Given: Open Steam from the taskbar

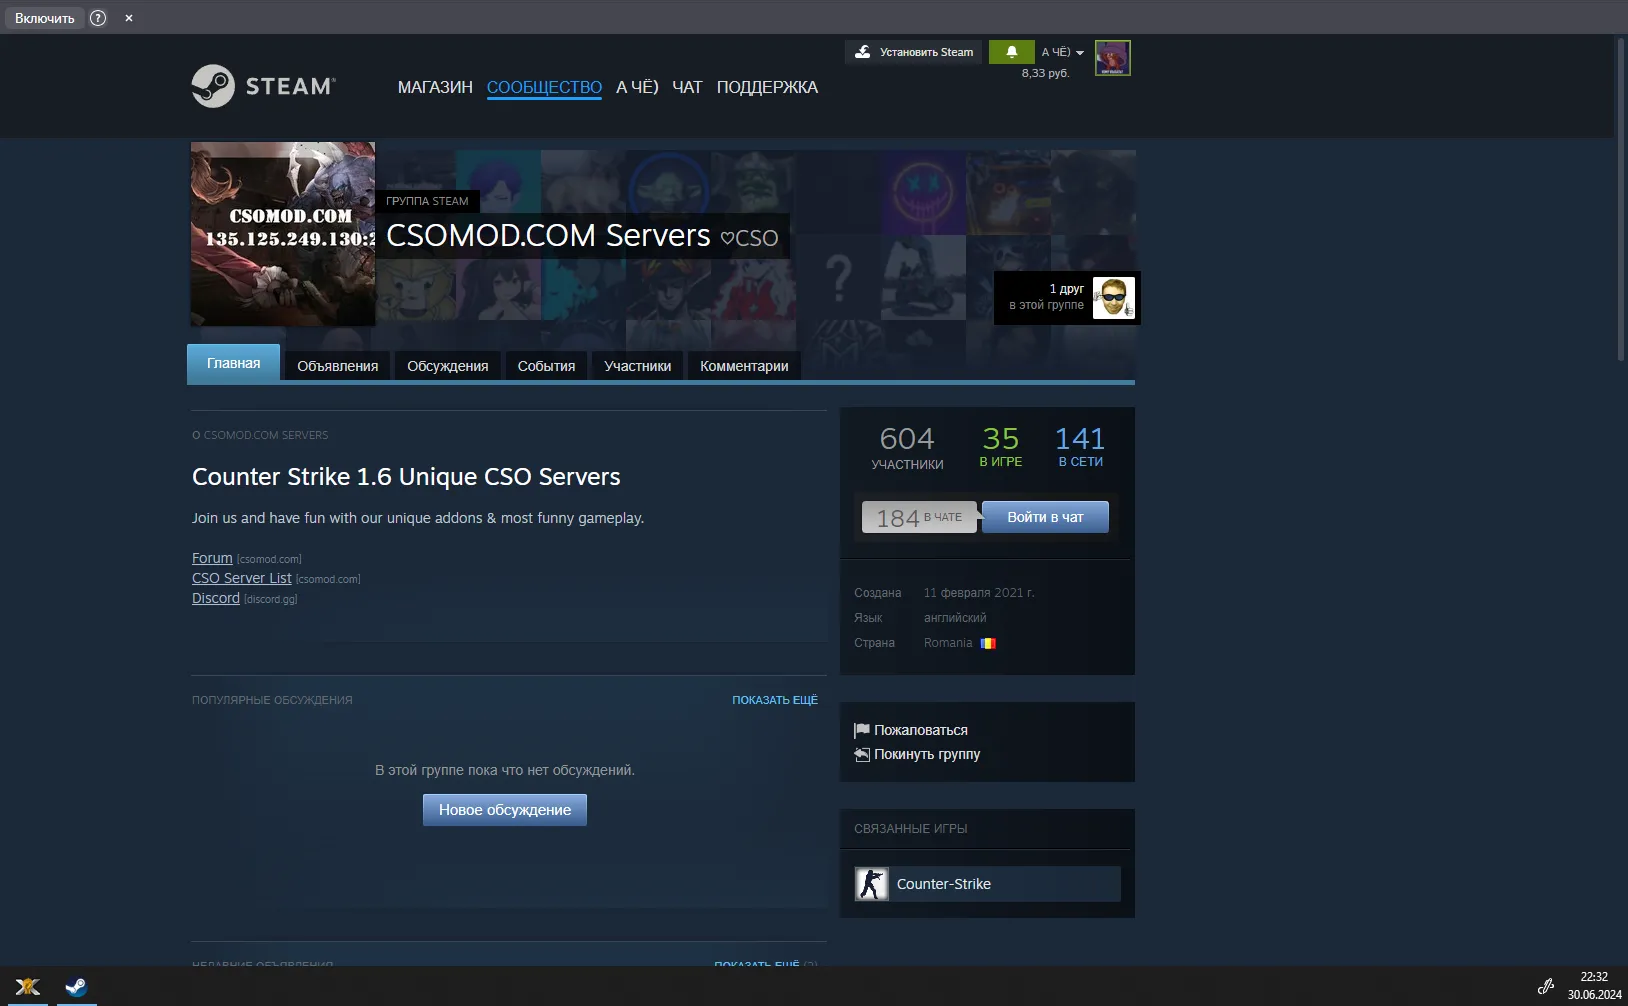Looking at the screenshot, I should pos(76,987).
